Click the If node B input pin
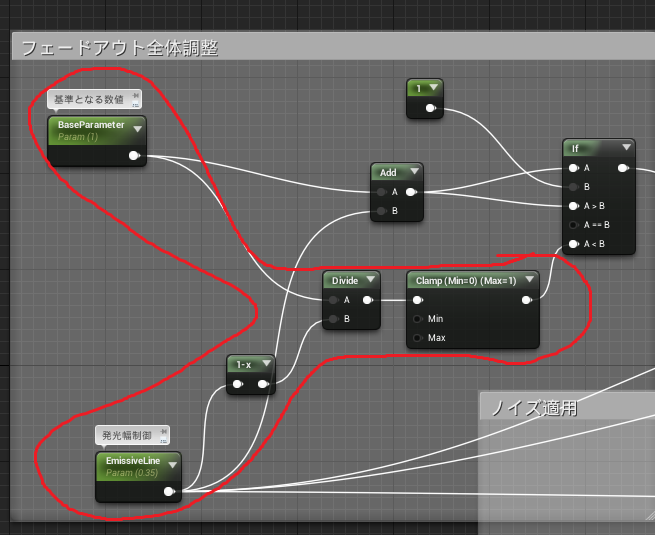This screenshot has width=655, height=535. point(574,187)
